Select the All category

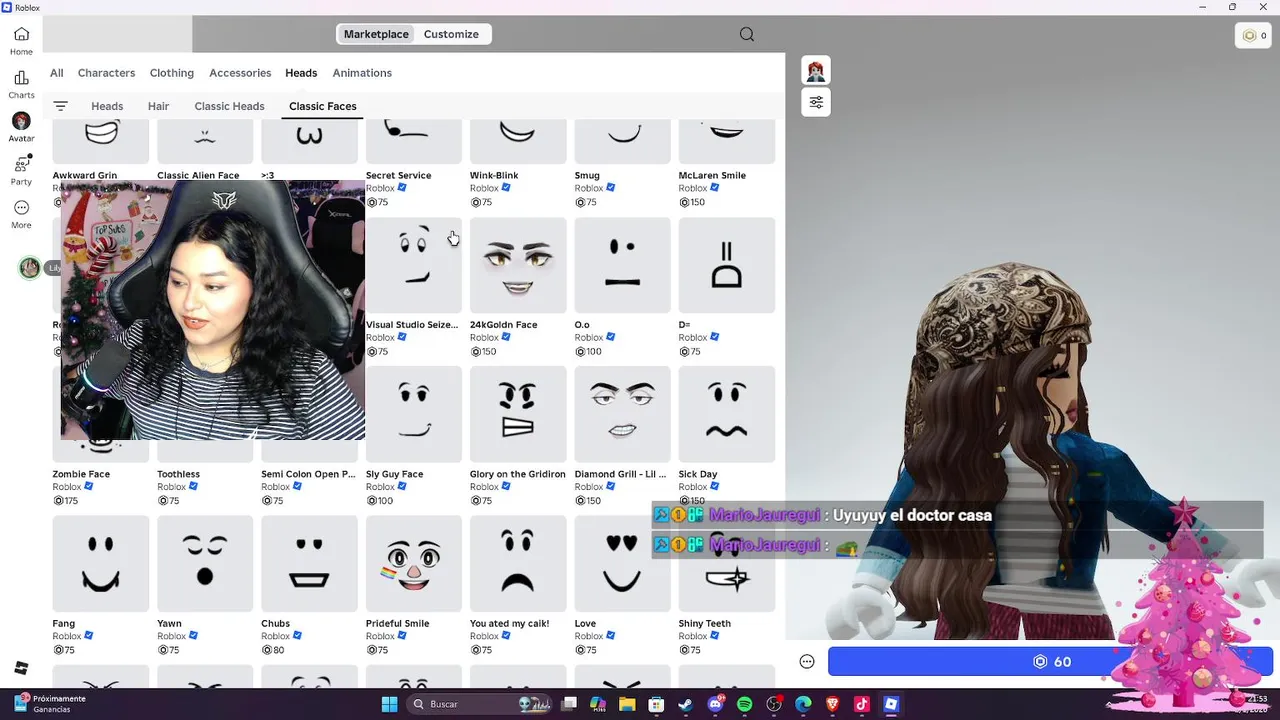57,73
